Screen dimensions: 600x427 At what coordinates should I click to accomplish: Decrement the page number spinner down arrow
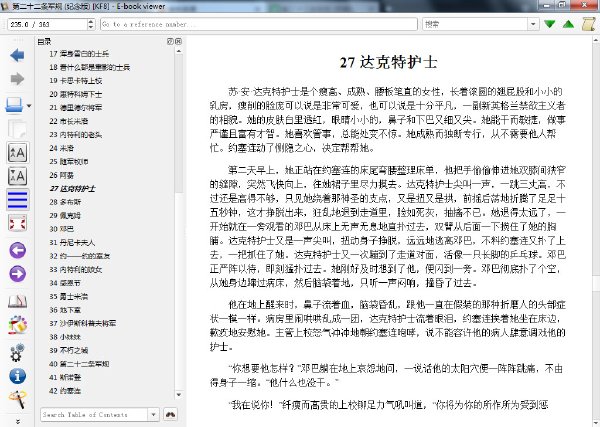(91, 28)
